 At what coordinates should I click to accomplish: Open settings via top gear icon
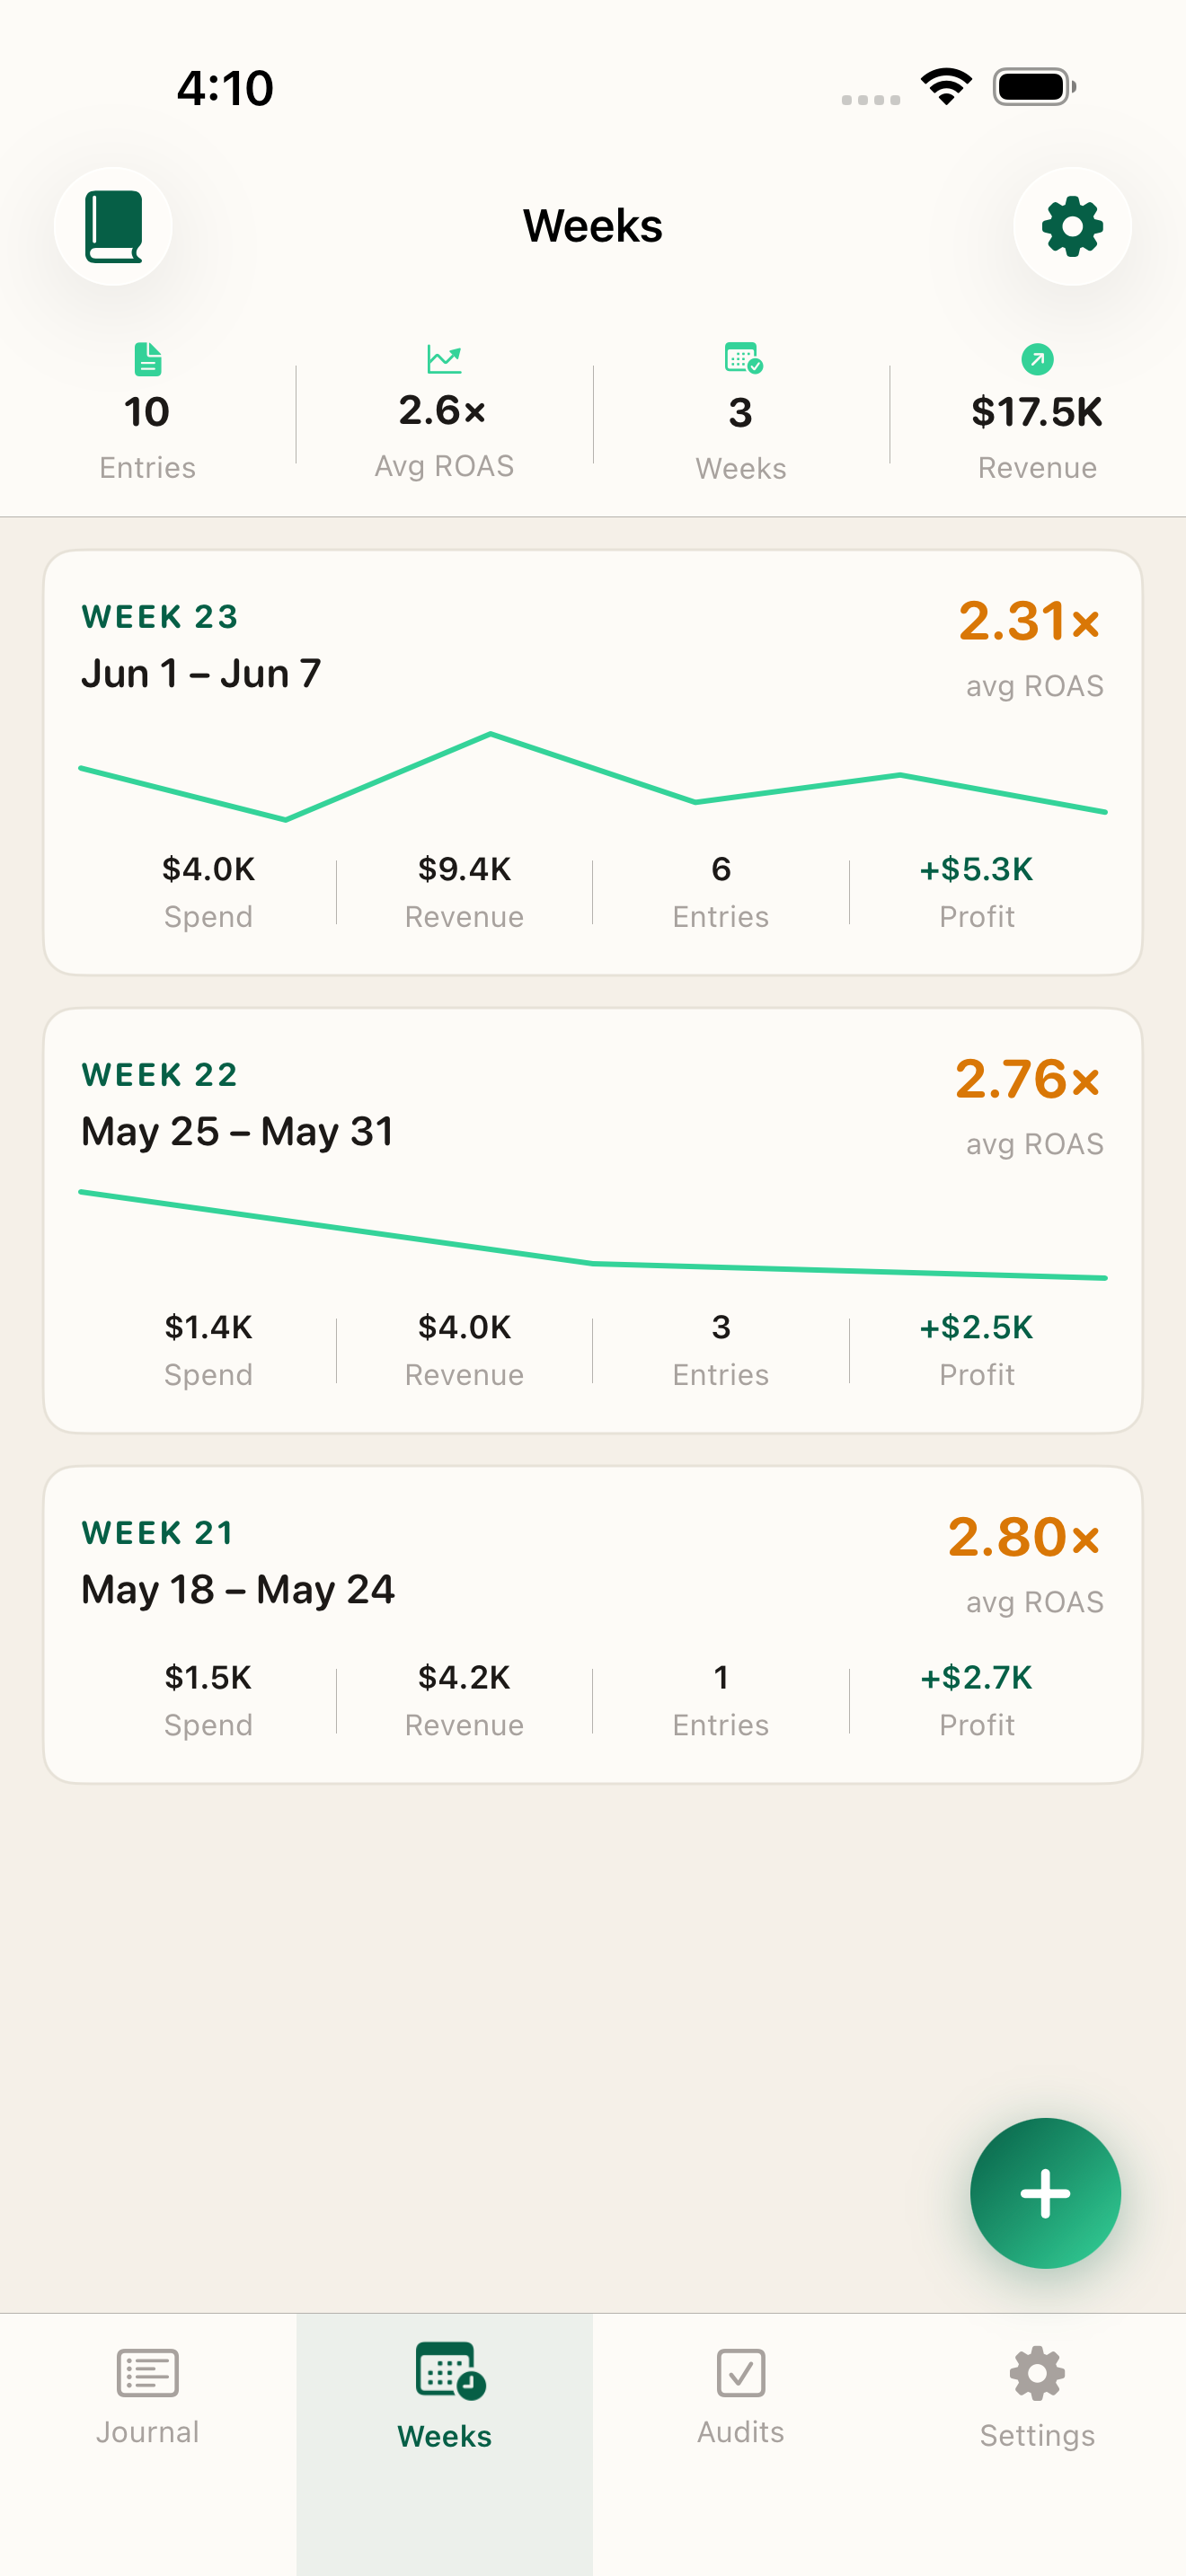[x=1072, y=226]
